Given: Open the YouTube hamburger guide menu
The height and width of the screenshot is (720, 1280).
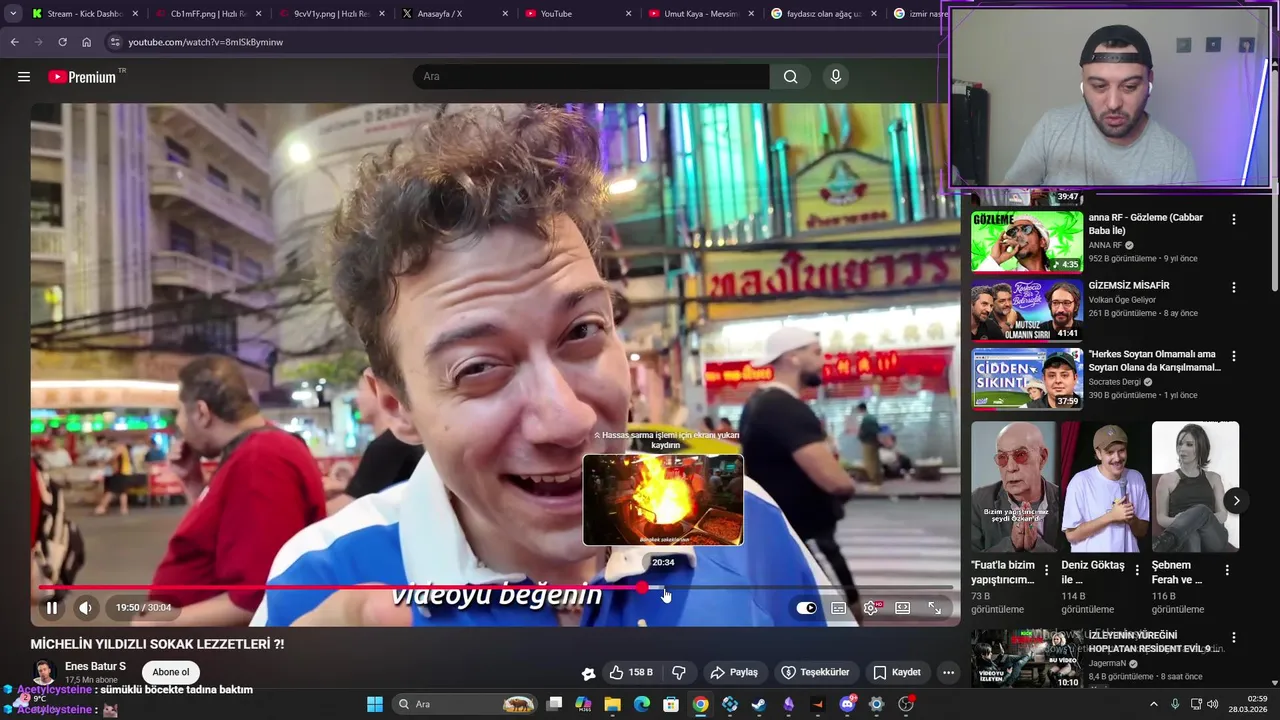Looking at the screenshot, I should coord(24,77).
